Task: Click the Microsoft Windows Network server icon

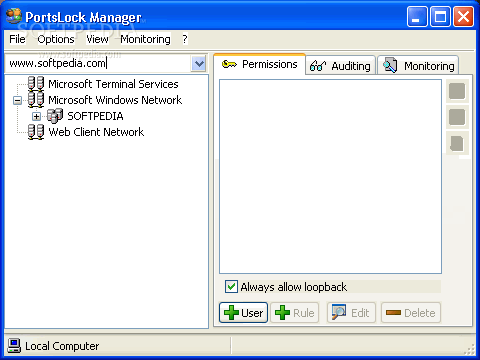Action: pos(36,100)
